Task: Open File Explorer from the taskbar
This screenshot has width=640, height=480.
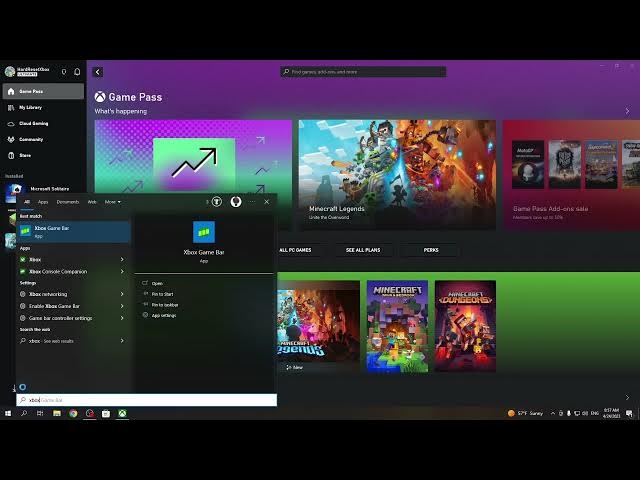Action: tap(57, 413)
